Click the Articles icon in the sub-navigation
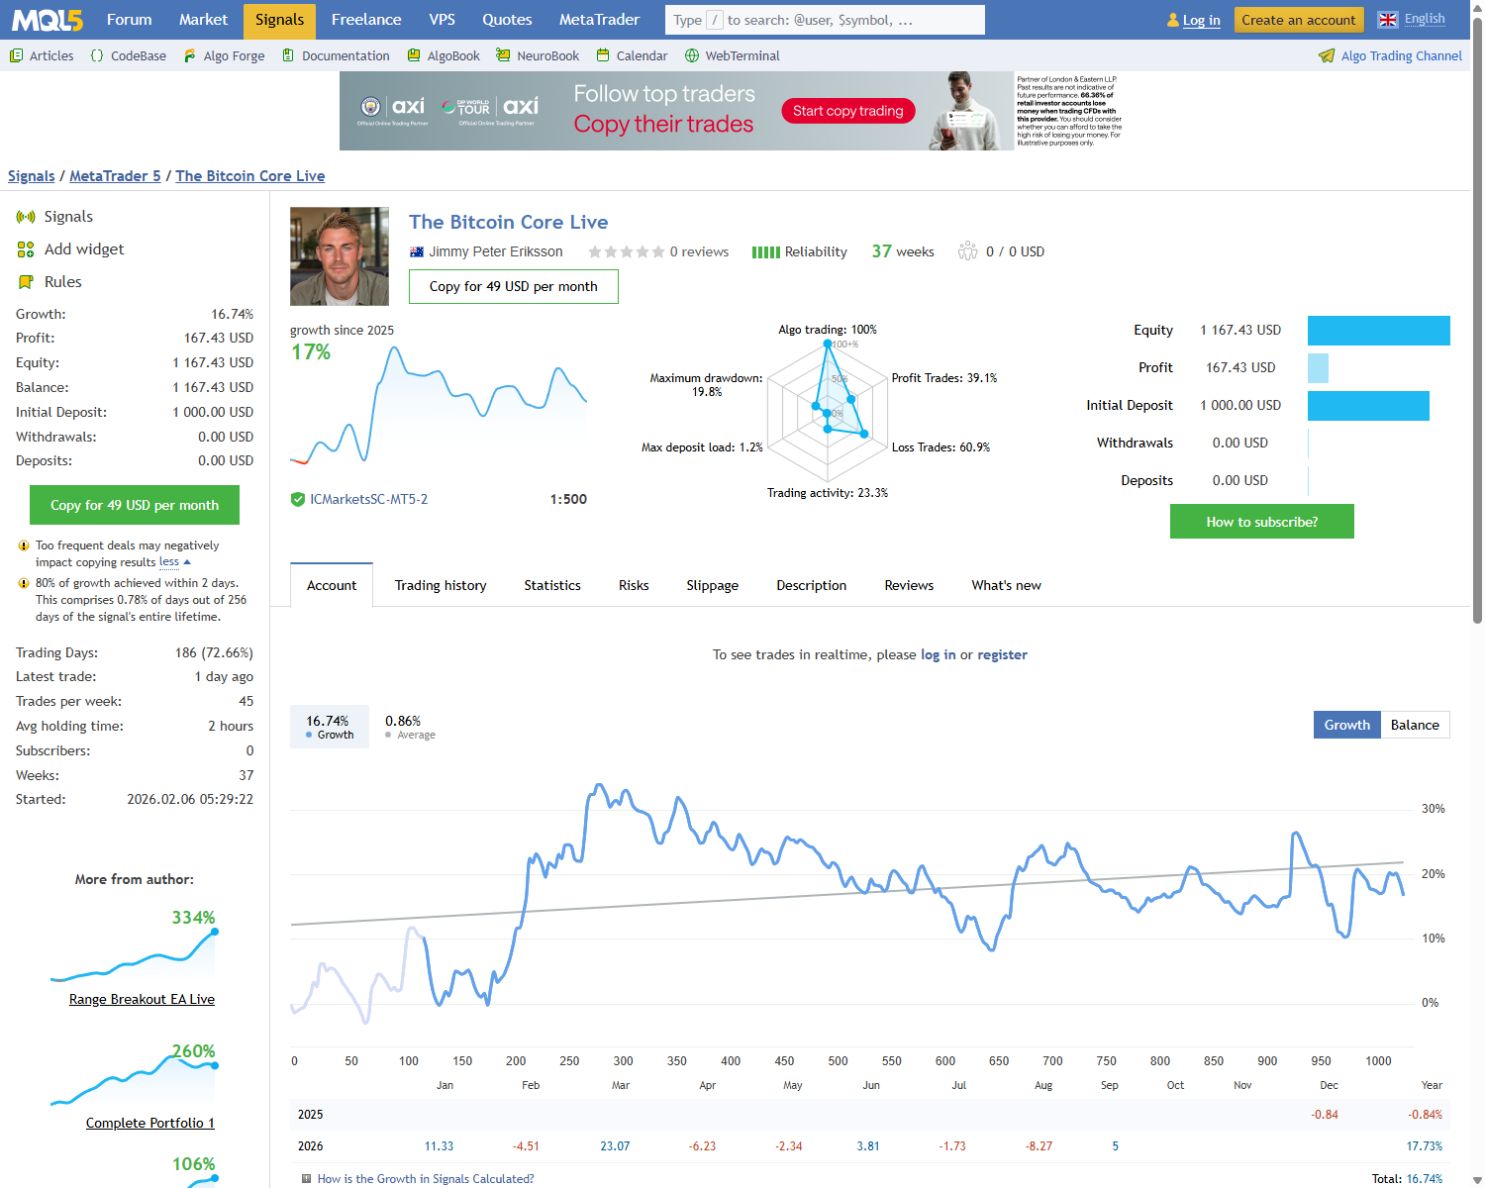Screen dimensions: 1485x1188 16,56
